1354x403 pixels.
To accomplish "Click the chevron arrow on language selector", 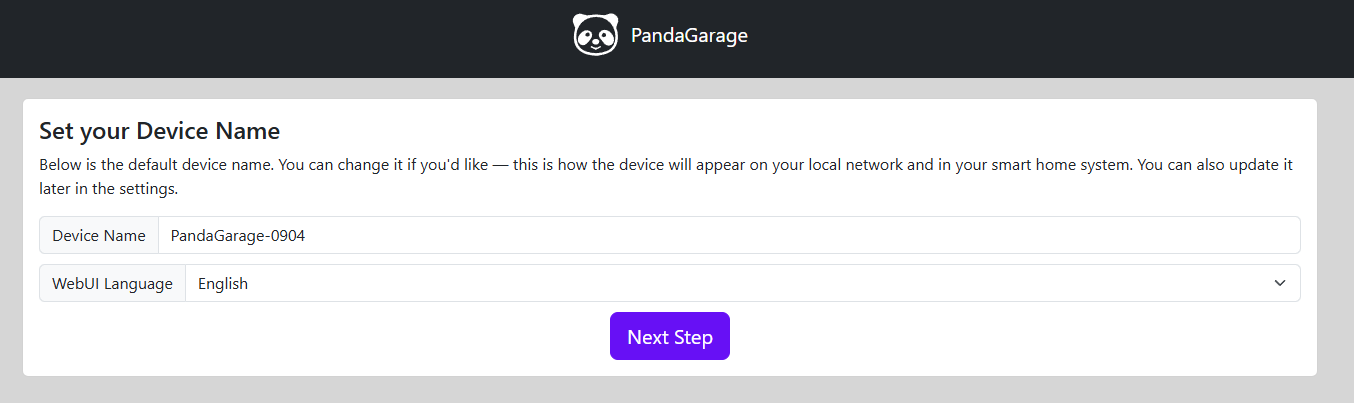I will tap(1280, 283).
